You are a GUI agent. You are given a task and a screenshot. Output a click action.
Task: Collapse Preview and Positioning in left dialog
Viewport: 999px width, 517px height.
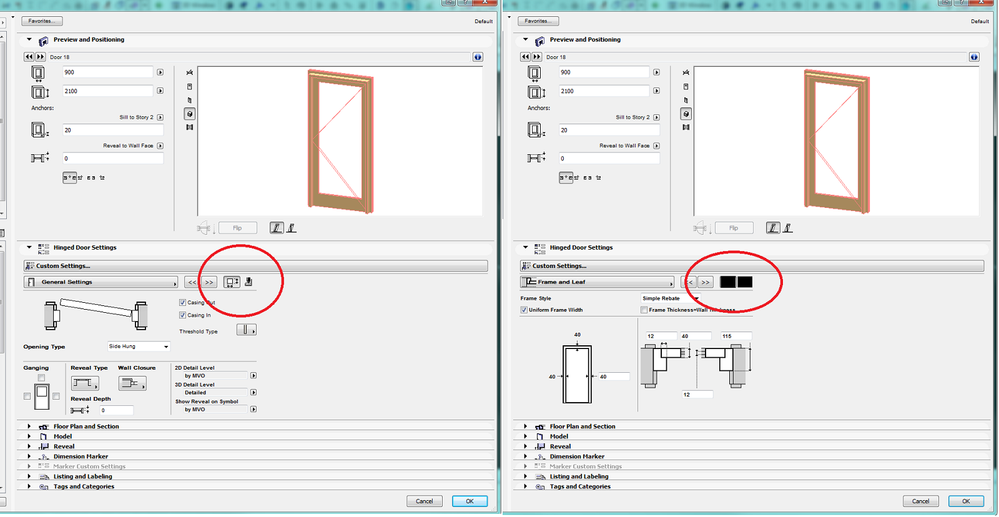tap(29, 40)
